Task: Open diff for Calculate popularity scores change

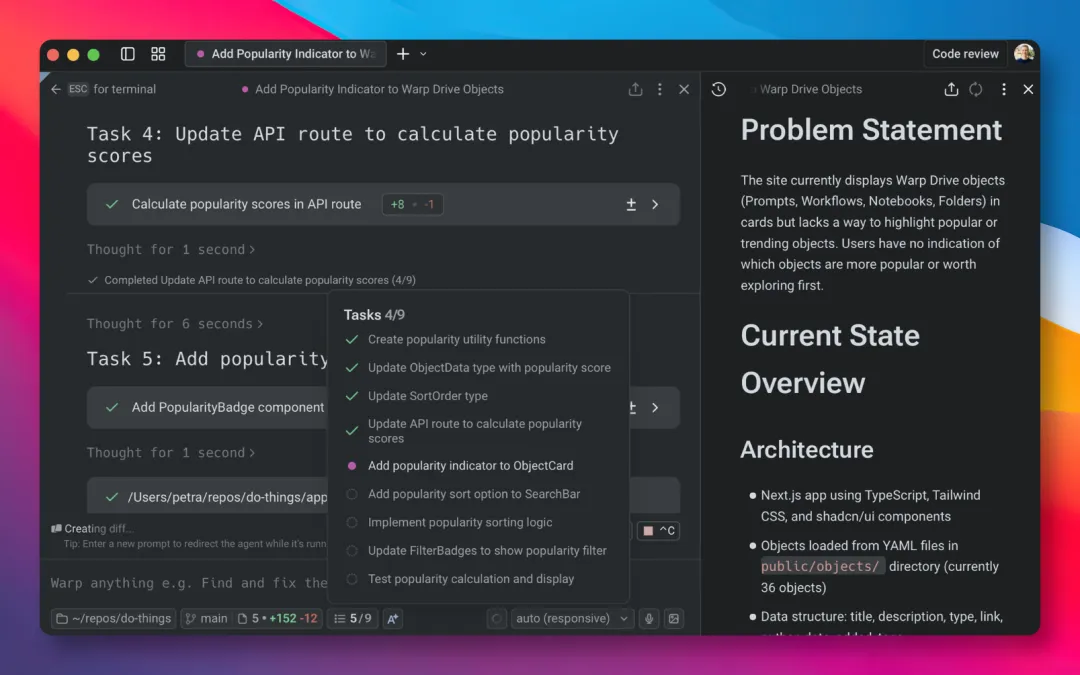Action: pyautogui.click(x=631, y=205)
